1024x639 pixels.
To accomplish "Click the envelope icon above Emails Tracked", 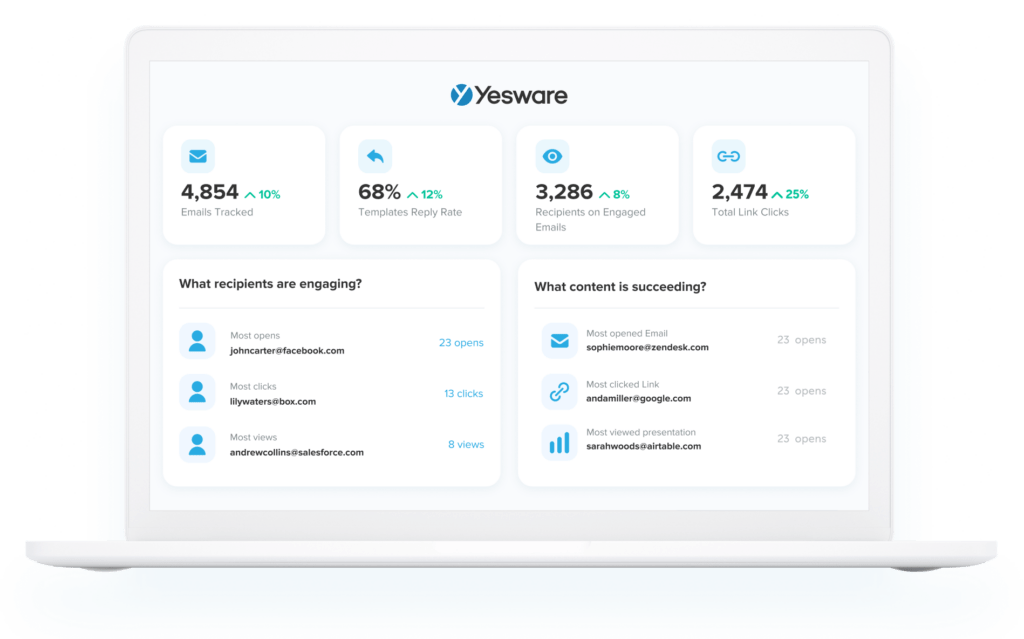I will click(198, 156).
